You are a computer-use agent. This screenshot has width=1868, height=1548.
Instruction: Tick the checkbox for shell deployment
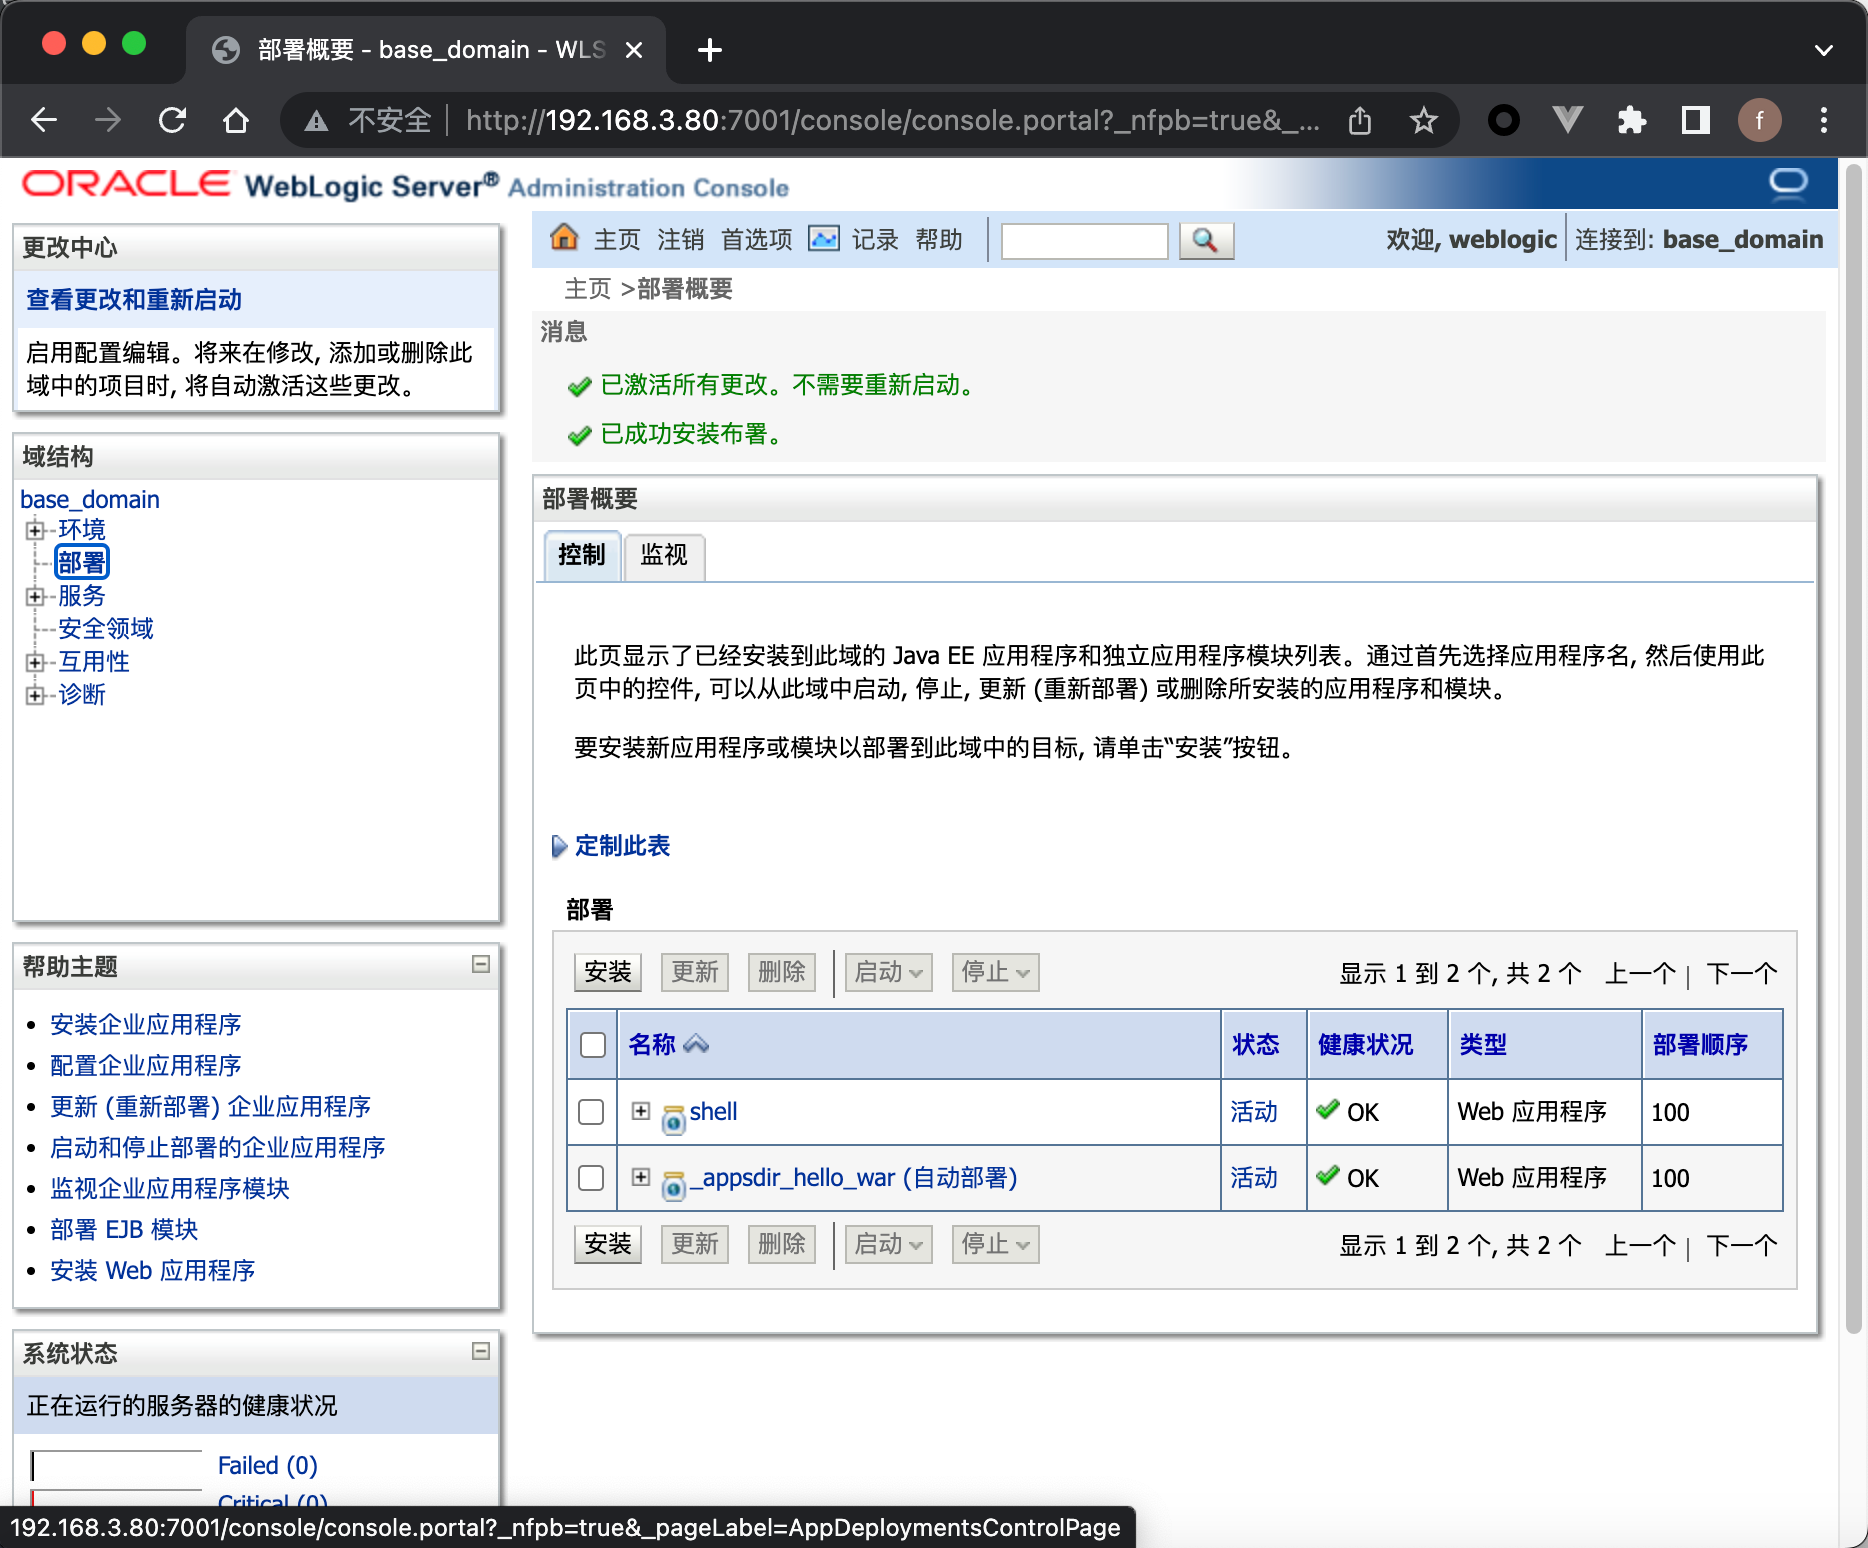click(x=591, y=1112)
